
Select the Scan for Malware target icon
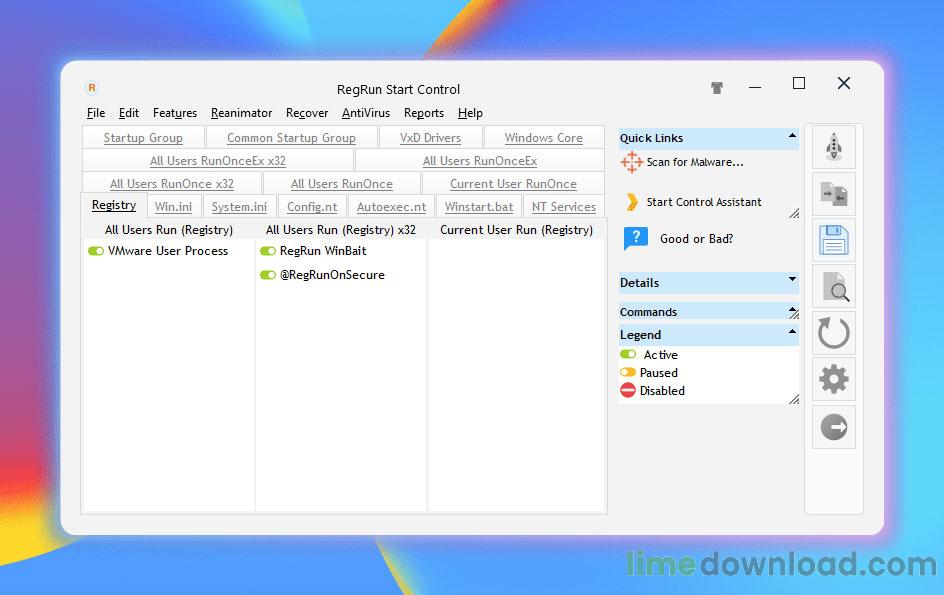[x=631, y=162]
